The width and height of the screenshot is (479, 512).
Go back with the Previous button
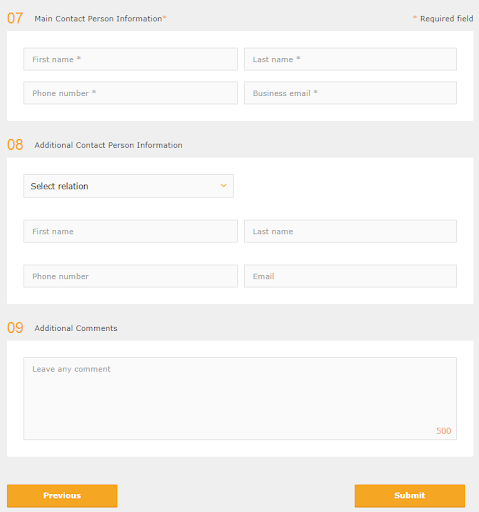pos(62,496)
